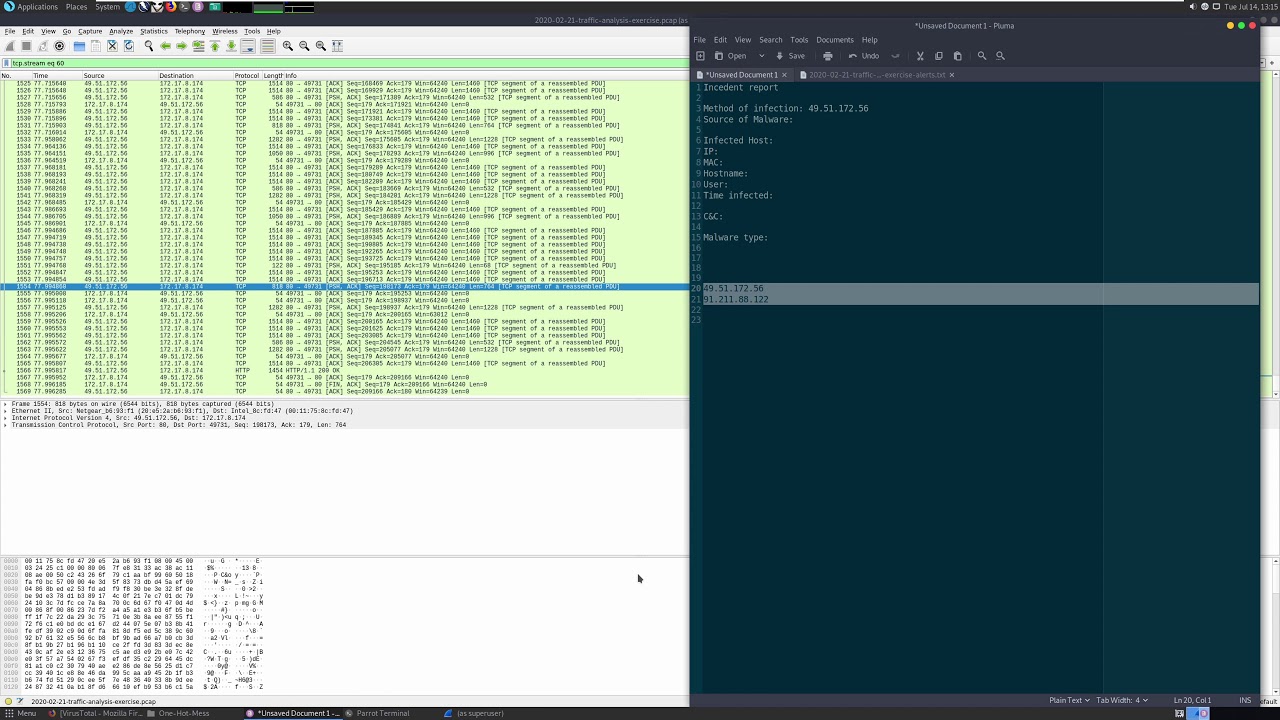
Task: Open the recent files dropdown beside Open
Action: (761, 56)
